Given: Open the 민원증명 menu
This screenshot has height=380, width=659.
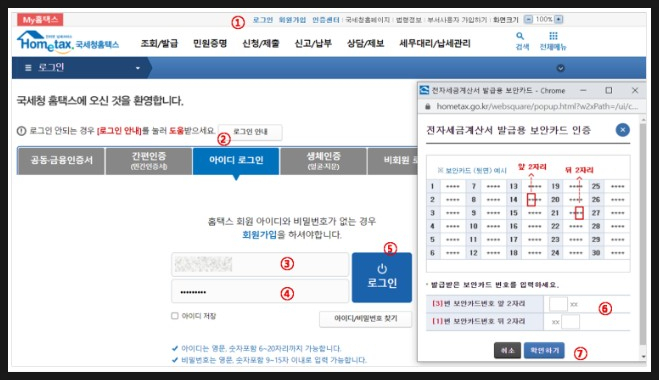Looking at the screenshot, I should click(210, 43).
